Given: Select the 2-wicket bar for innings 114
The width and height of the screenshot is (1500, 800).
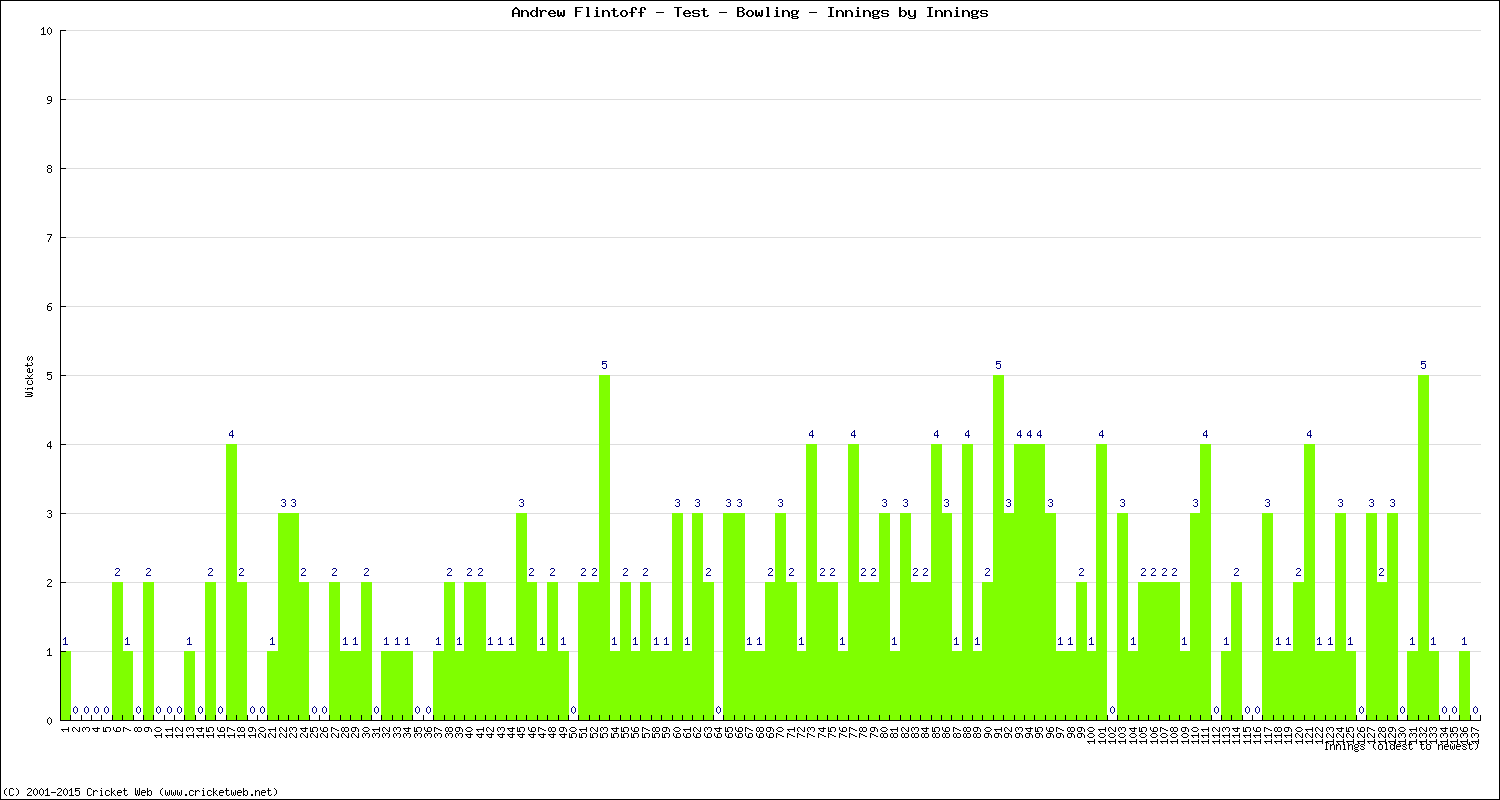Looking at the screenshot, I should [1237, 651].
